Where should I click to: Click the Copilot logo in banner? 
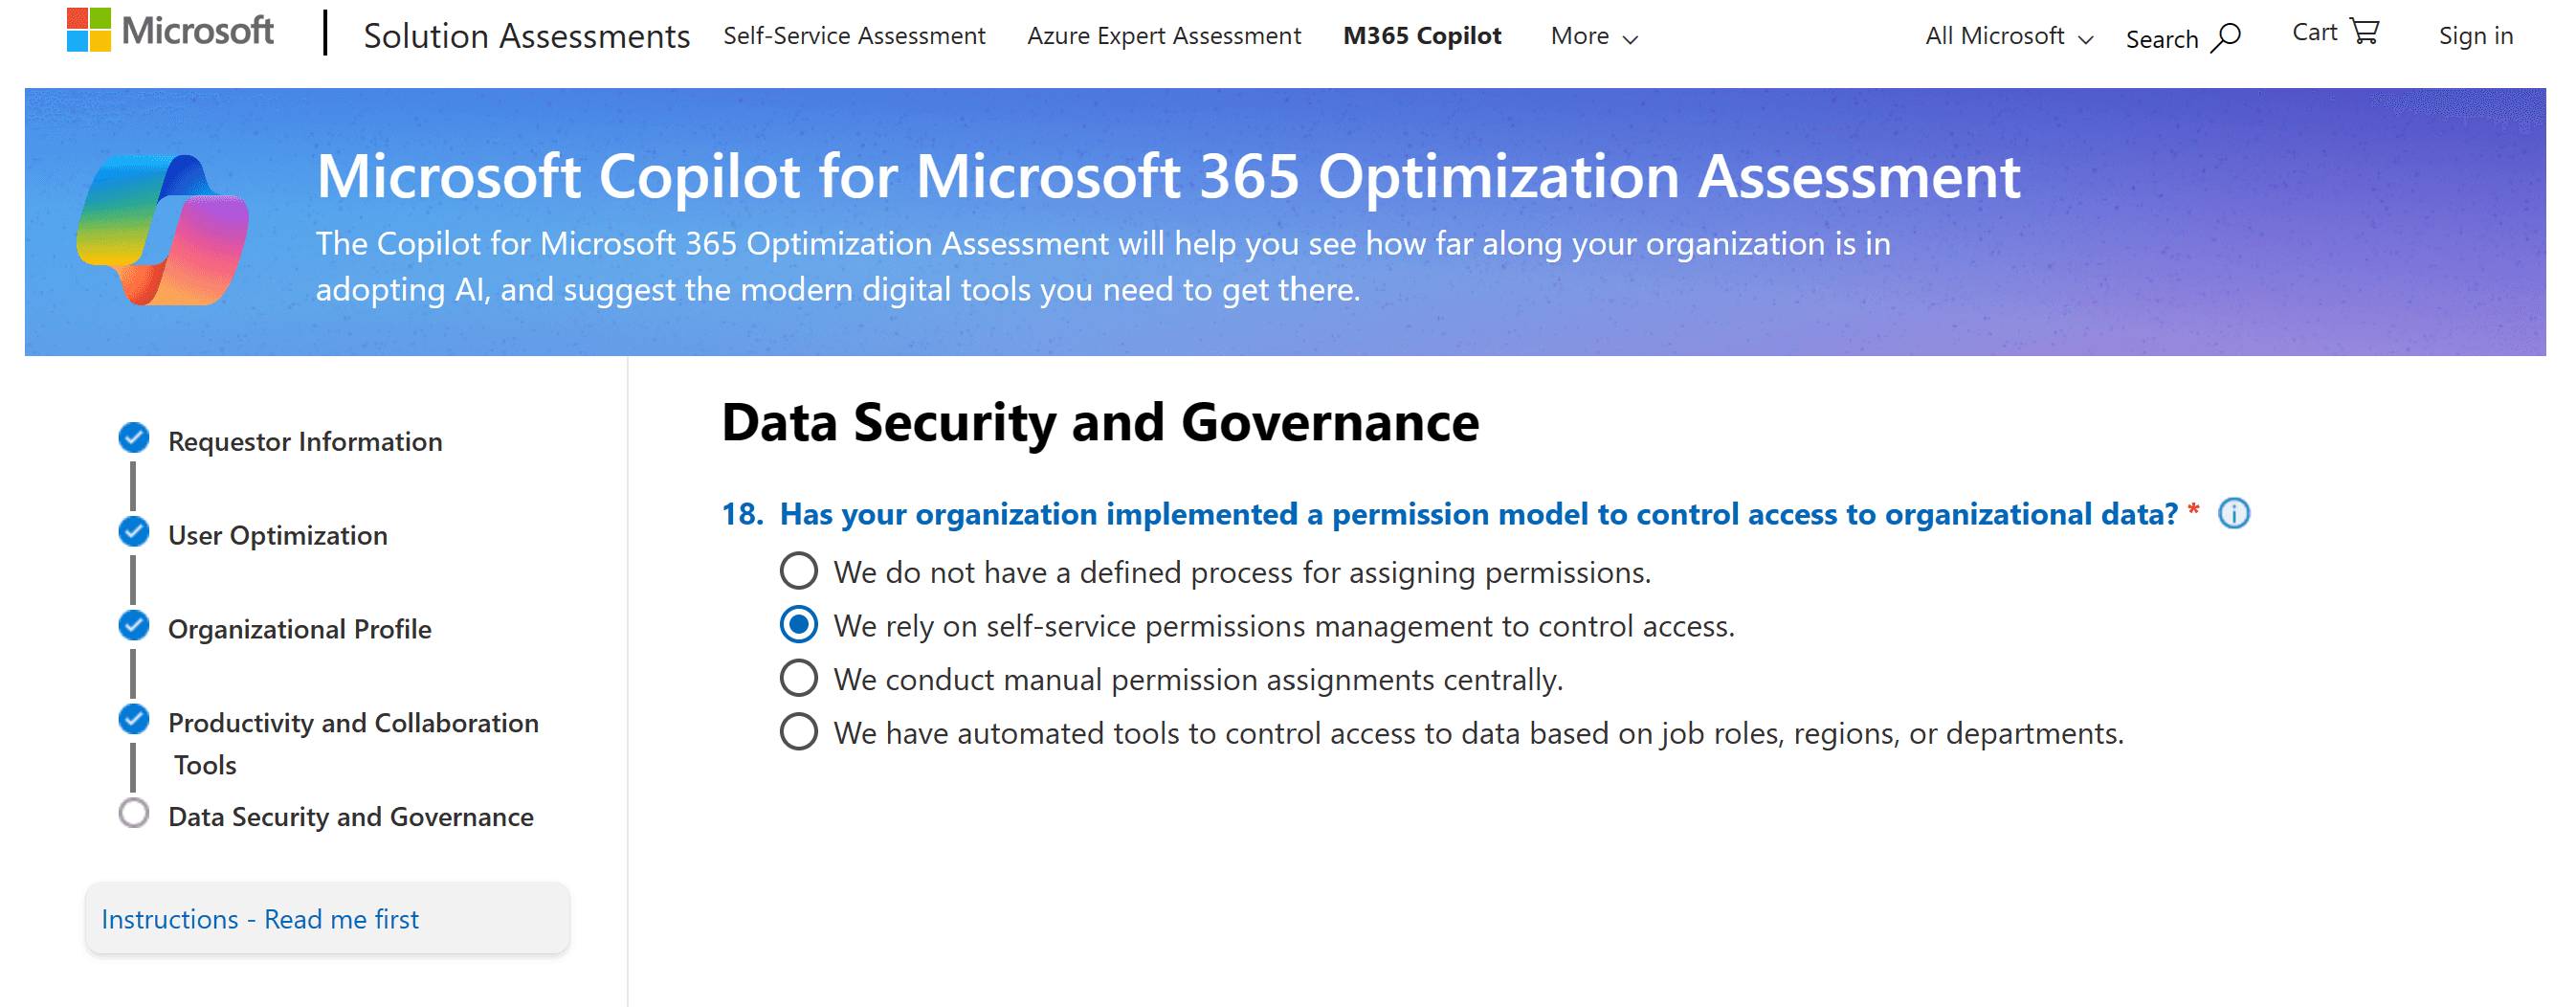[163, 231]
